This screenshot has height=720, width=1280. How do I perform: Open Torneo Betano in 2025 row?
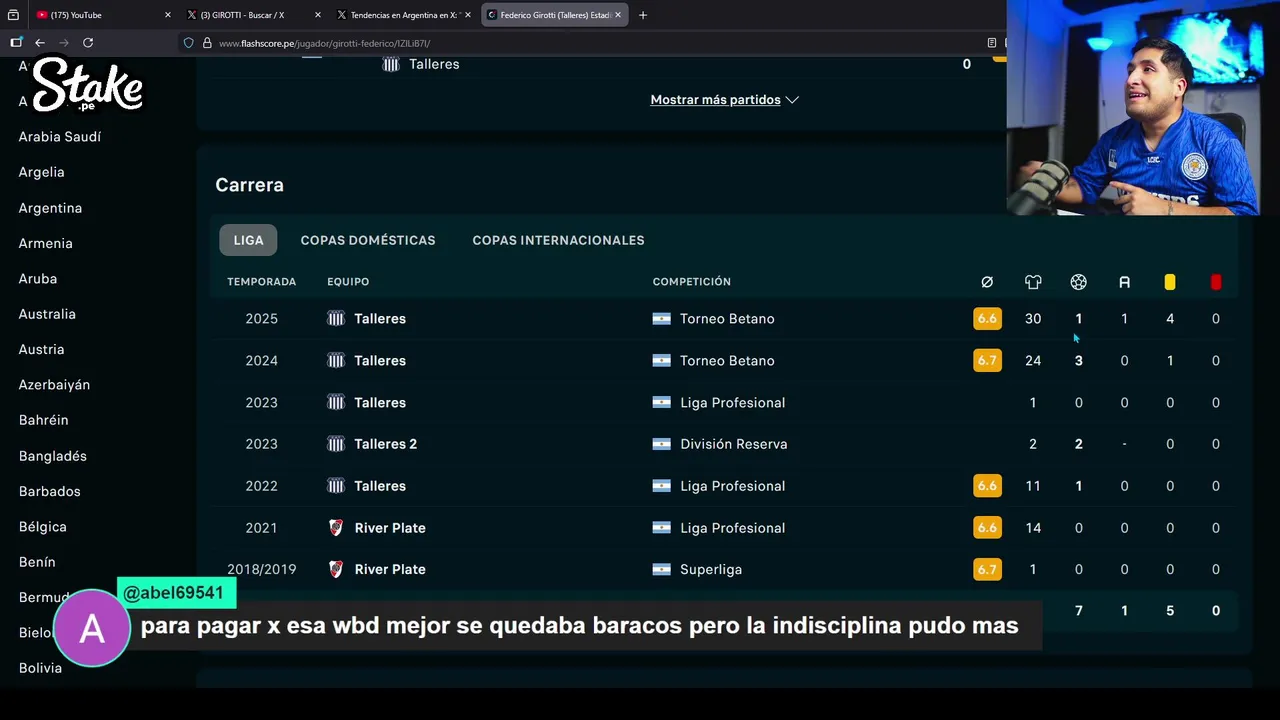(x=727, y=319)
